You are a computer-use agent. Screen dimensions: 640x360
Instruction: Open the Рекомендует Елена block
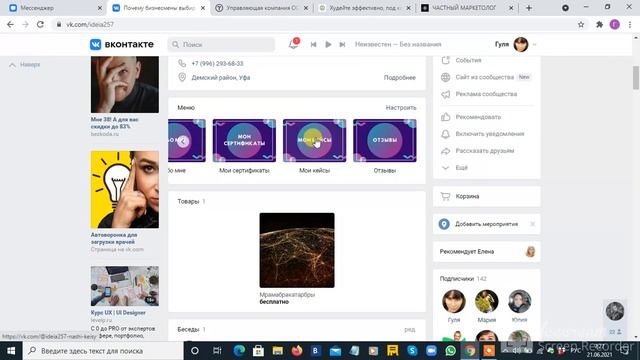(x=487, y=252)
